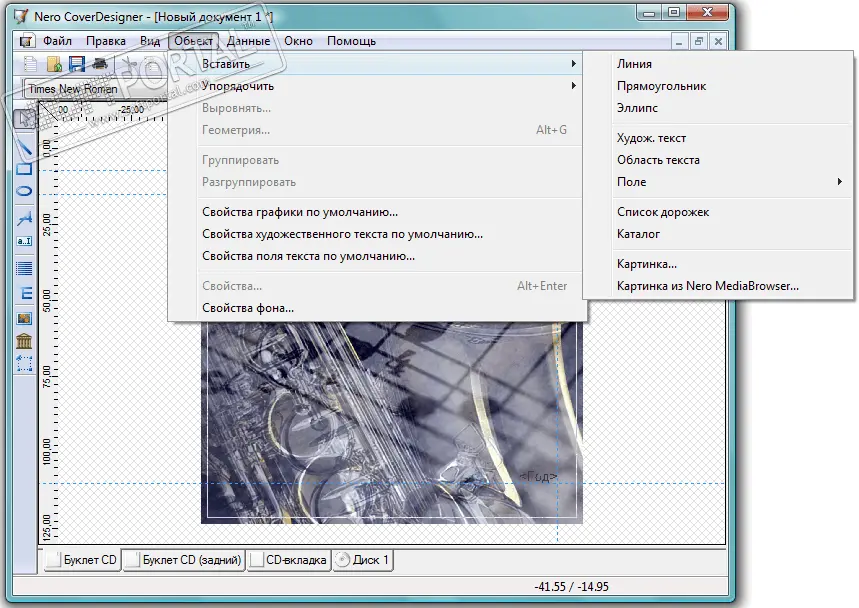Image resolution: width=859 pixels, height=608 pixels.
Task: Insert Прямоугольник from the submenu
Action: [661, 86]
